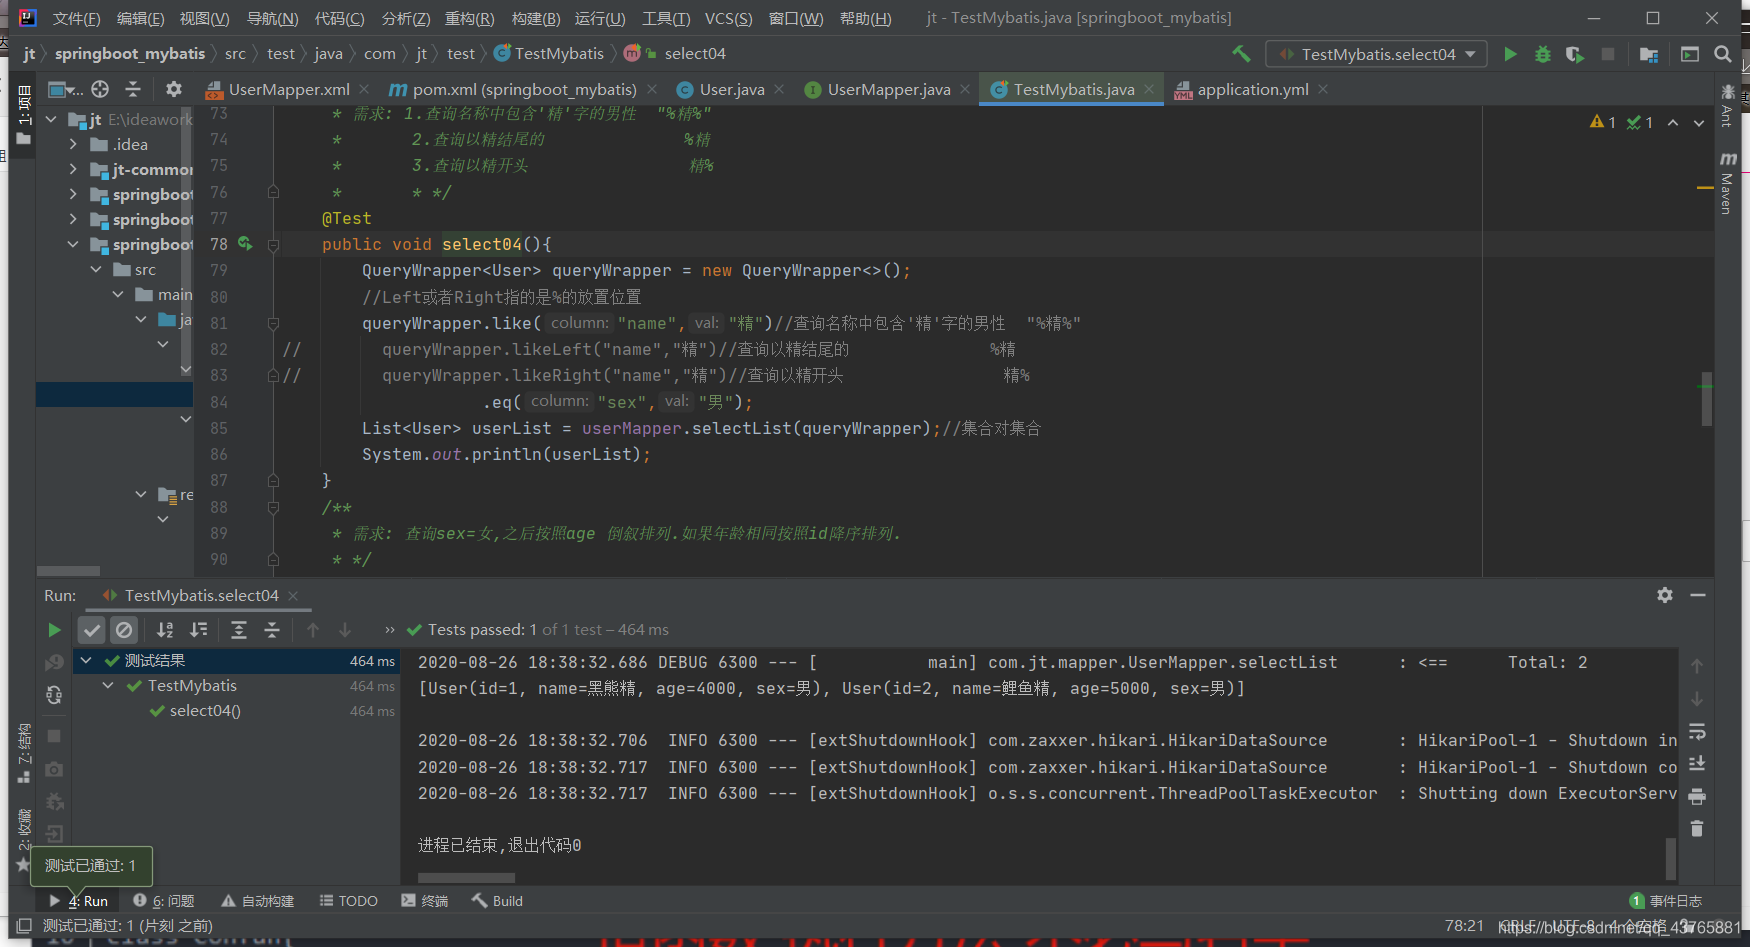Open Ant tool window on right
Image resolution: width=1750 pixels, height=947 pixels.
click(x=1728, y=105)
